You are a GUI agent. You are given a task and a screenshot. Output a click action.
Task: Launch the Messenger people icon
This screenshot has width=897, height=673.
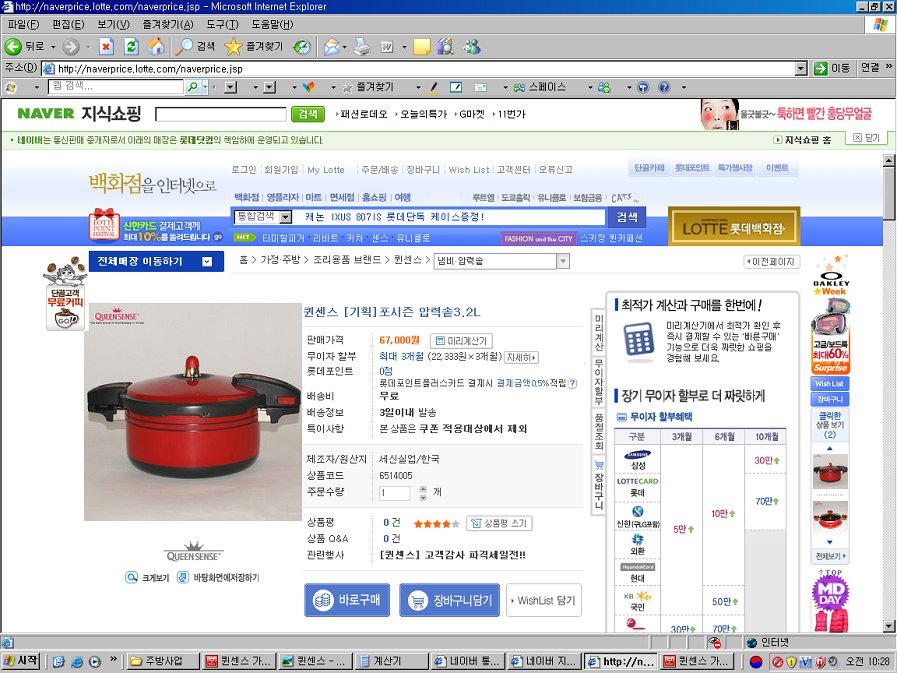(472, 47)
